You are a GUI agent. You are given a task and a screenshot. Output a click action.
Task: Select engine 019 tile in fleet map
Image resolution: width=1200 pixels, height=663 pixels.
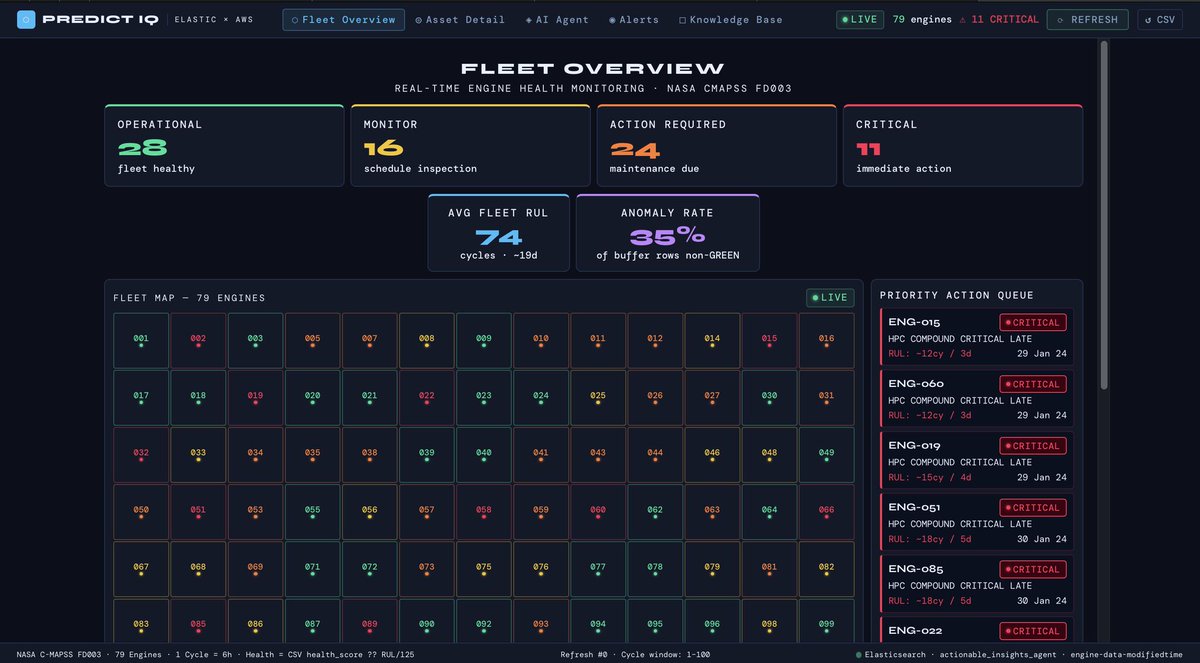click(x=255, y=398)
